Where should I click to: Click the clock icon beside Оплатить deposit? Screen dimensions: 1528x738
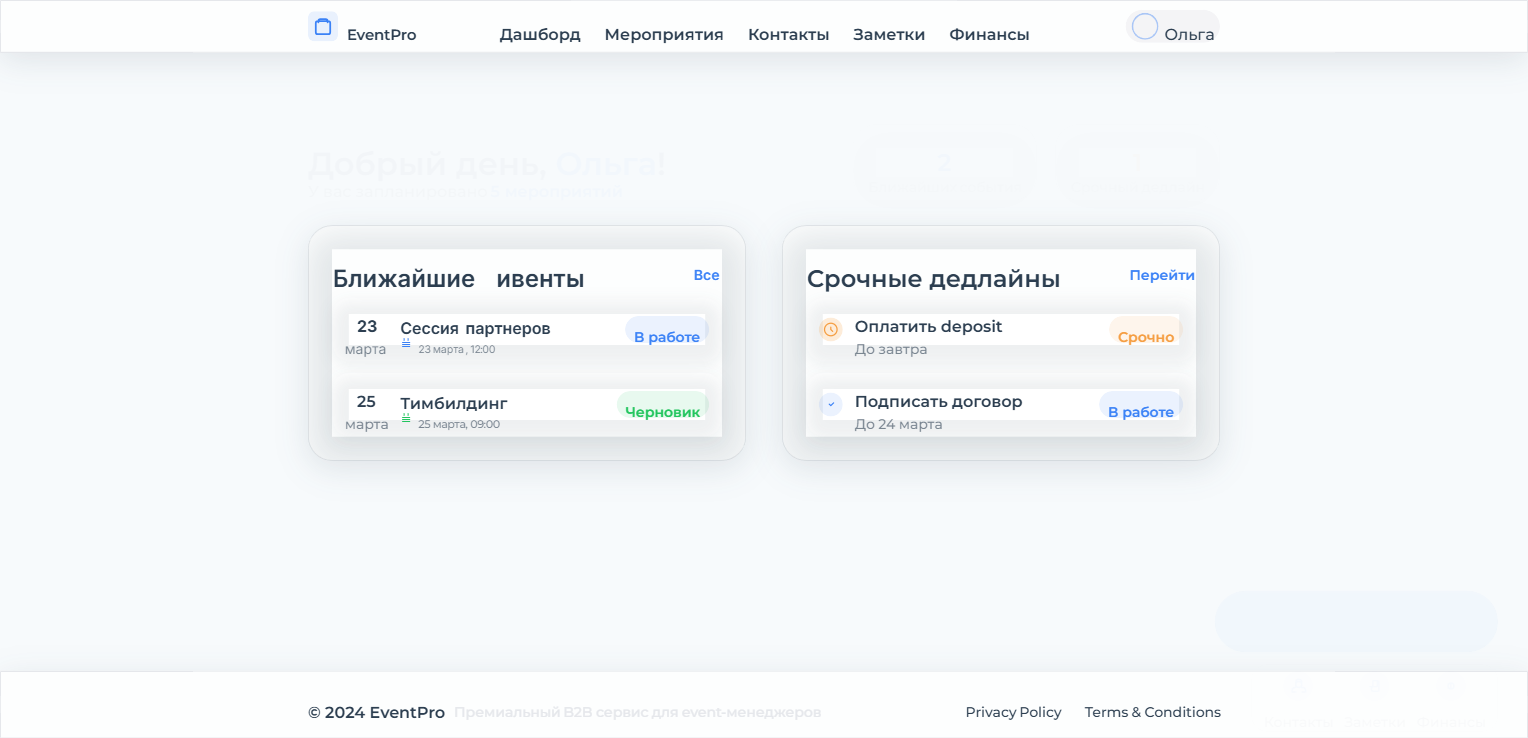831,329
